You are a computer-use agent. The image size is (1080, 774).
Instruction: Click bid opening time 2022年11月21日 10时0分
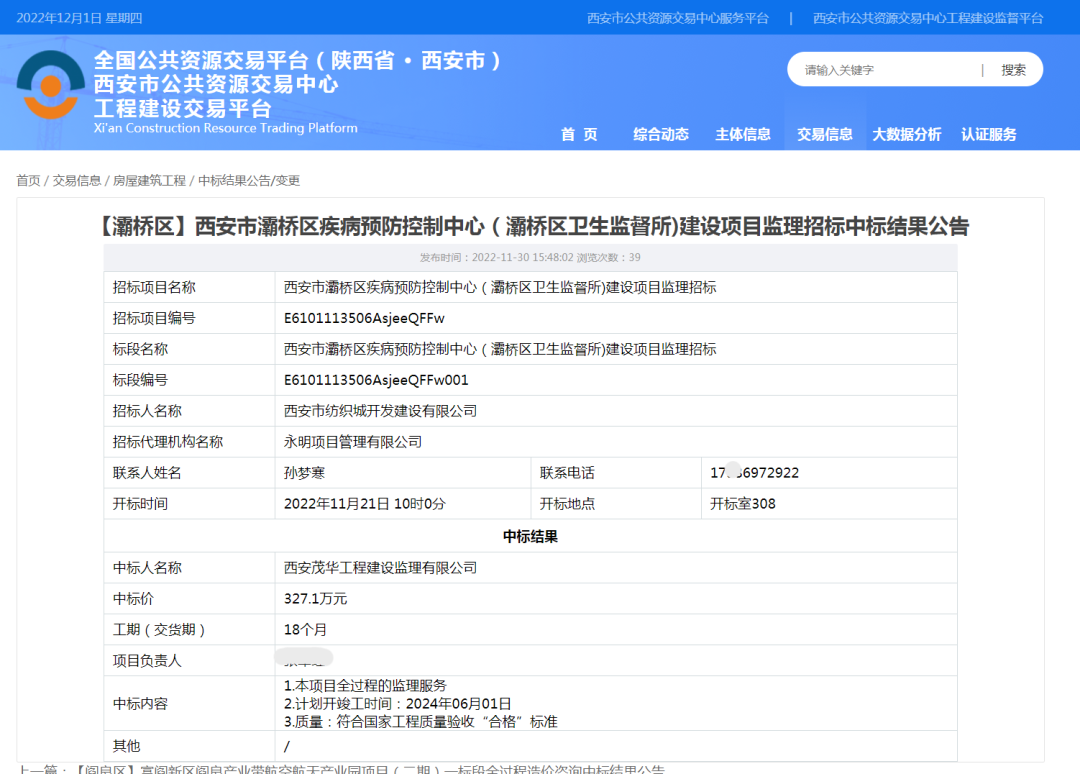coord(364,504)
